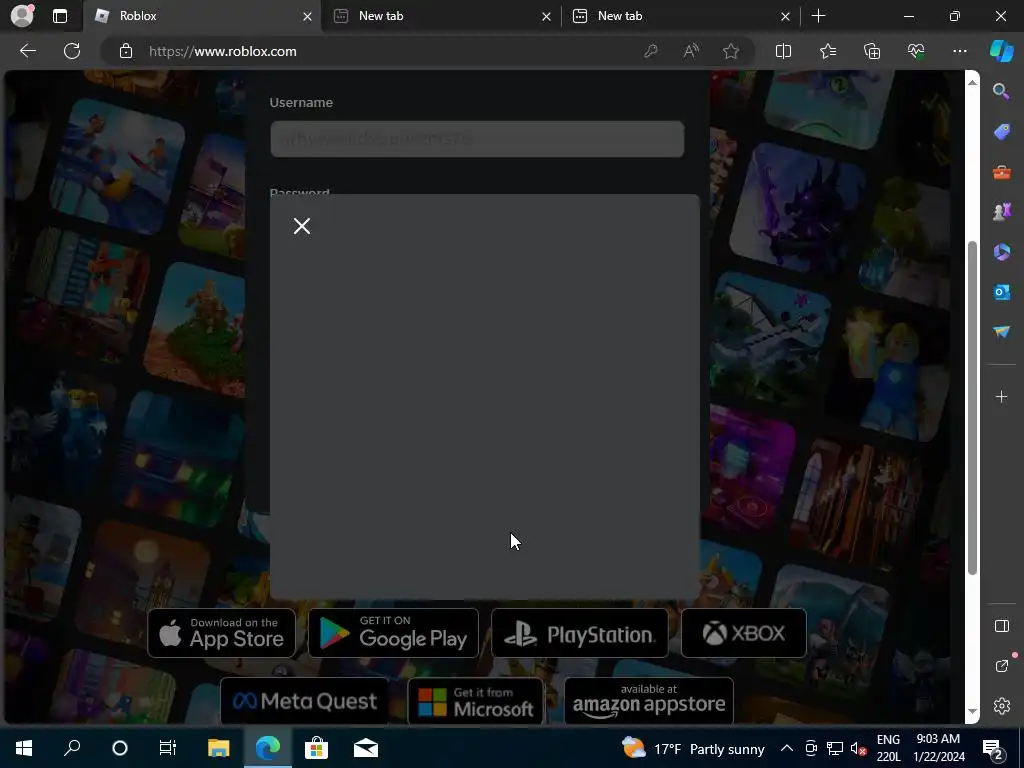Open split screen view
Image resolution: width=1024 pixels, height=768 pixels.
[783, 51]
